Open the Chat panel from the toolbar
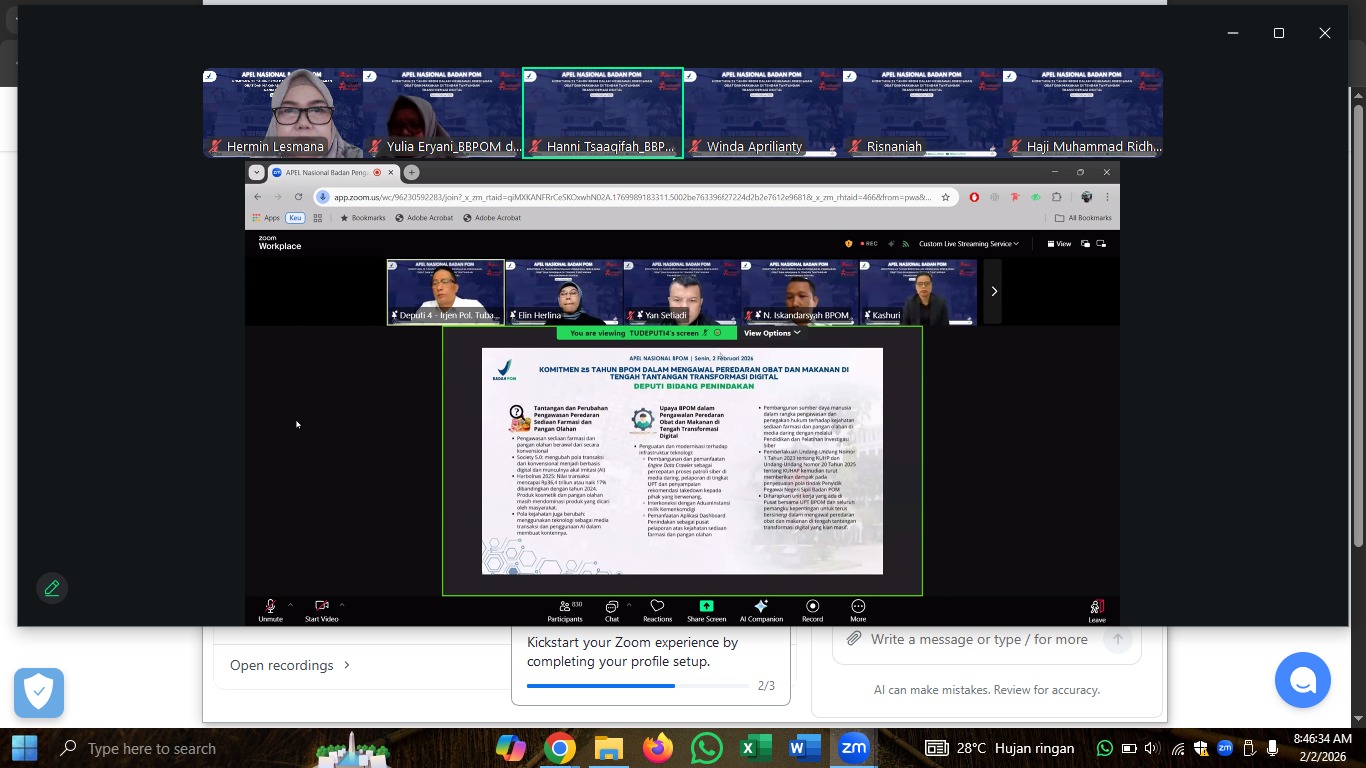This screenshot has width=1366, height=768. [x=612, y=606]
